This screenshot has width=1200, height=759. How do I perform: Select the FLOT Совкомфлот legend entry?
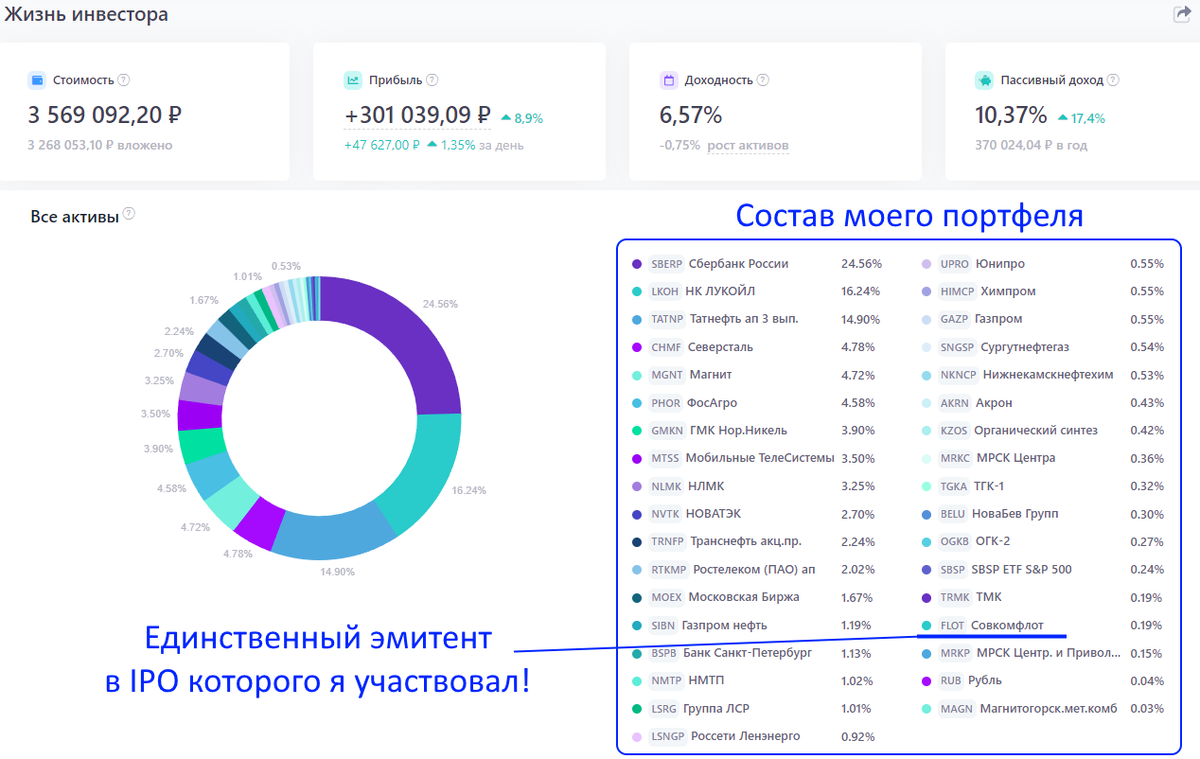click(1044, 625)
